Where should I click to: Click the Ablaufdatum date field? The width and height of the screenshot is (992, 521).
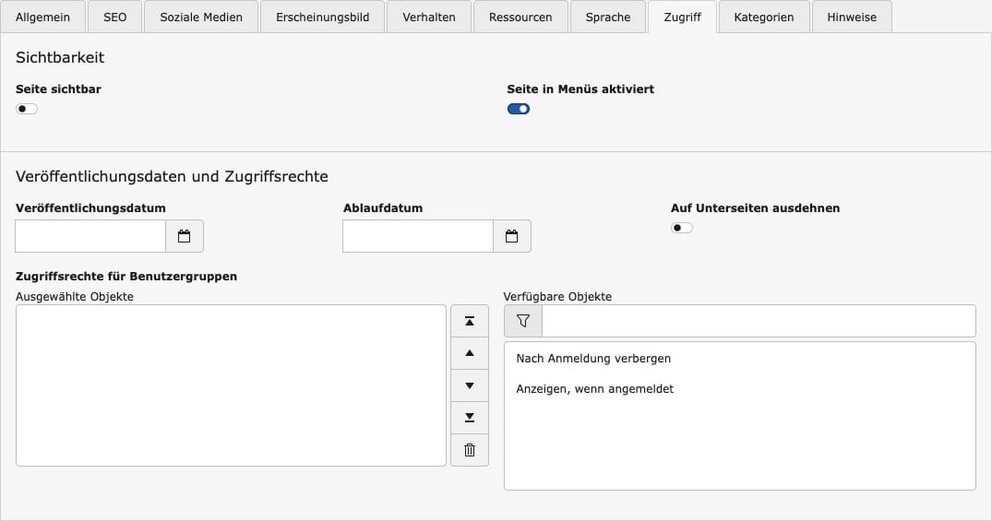[418, 237]
